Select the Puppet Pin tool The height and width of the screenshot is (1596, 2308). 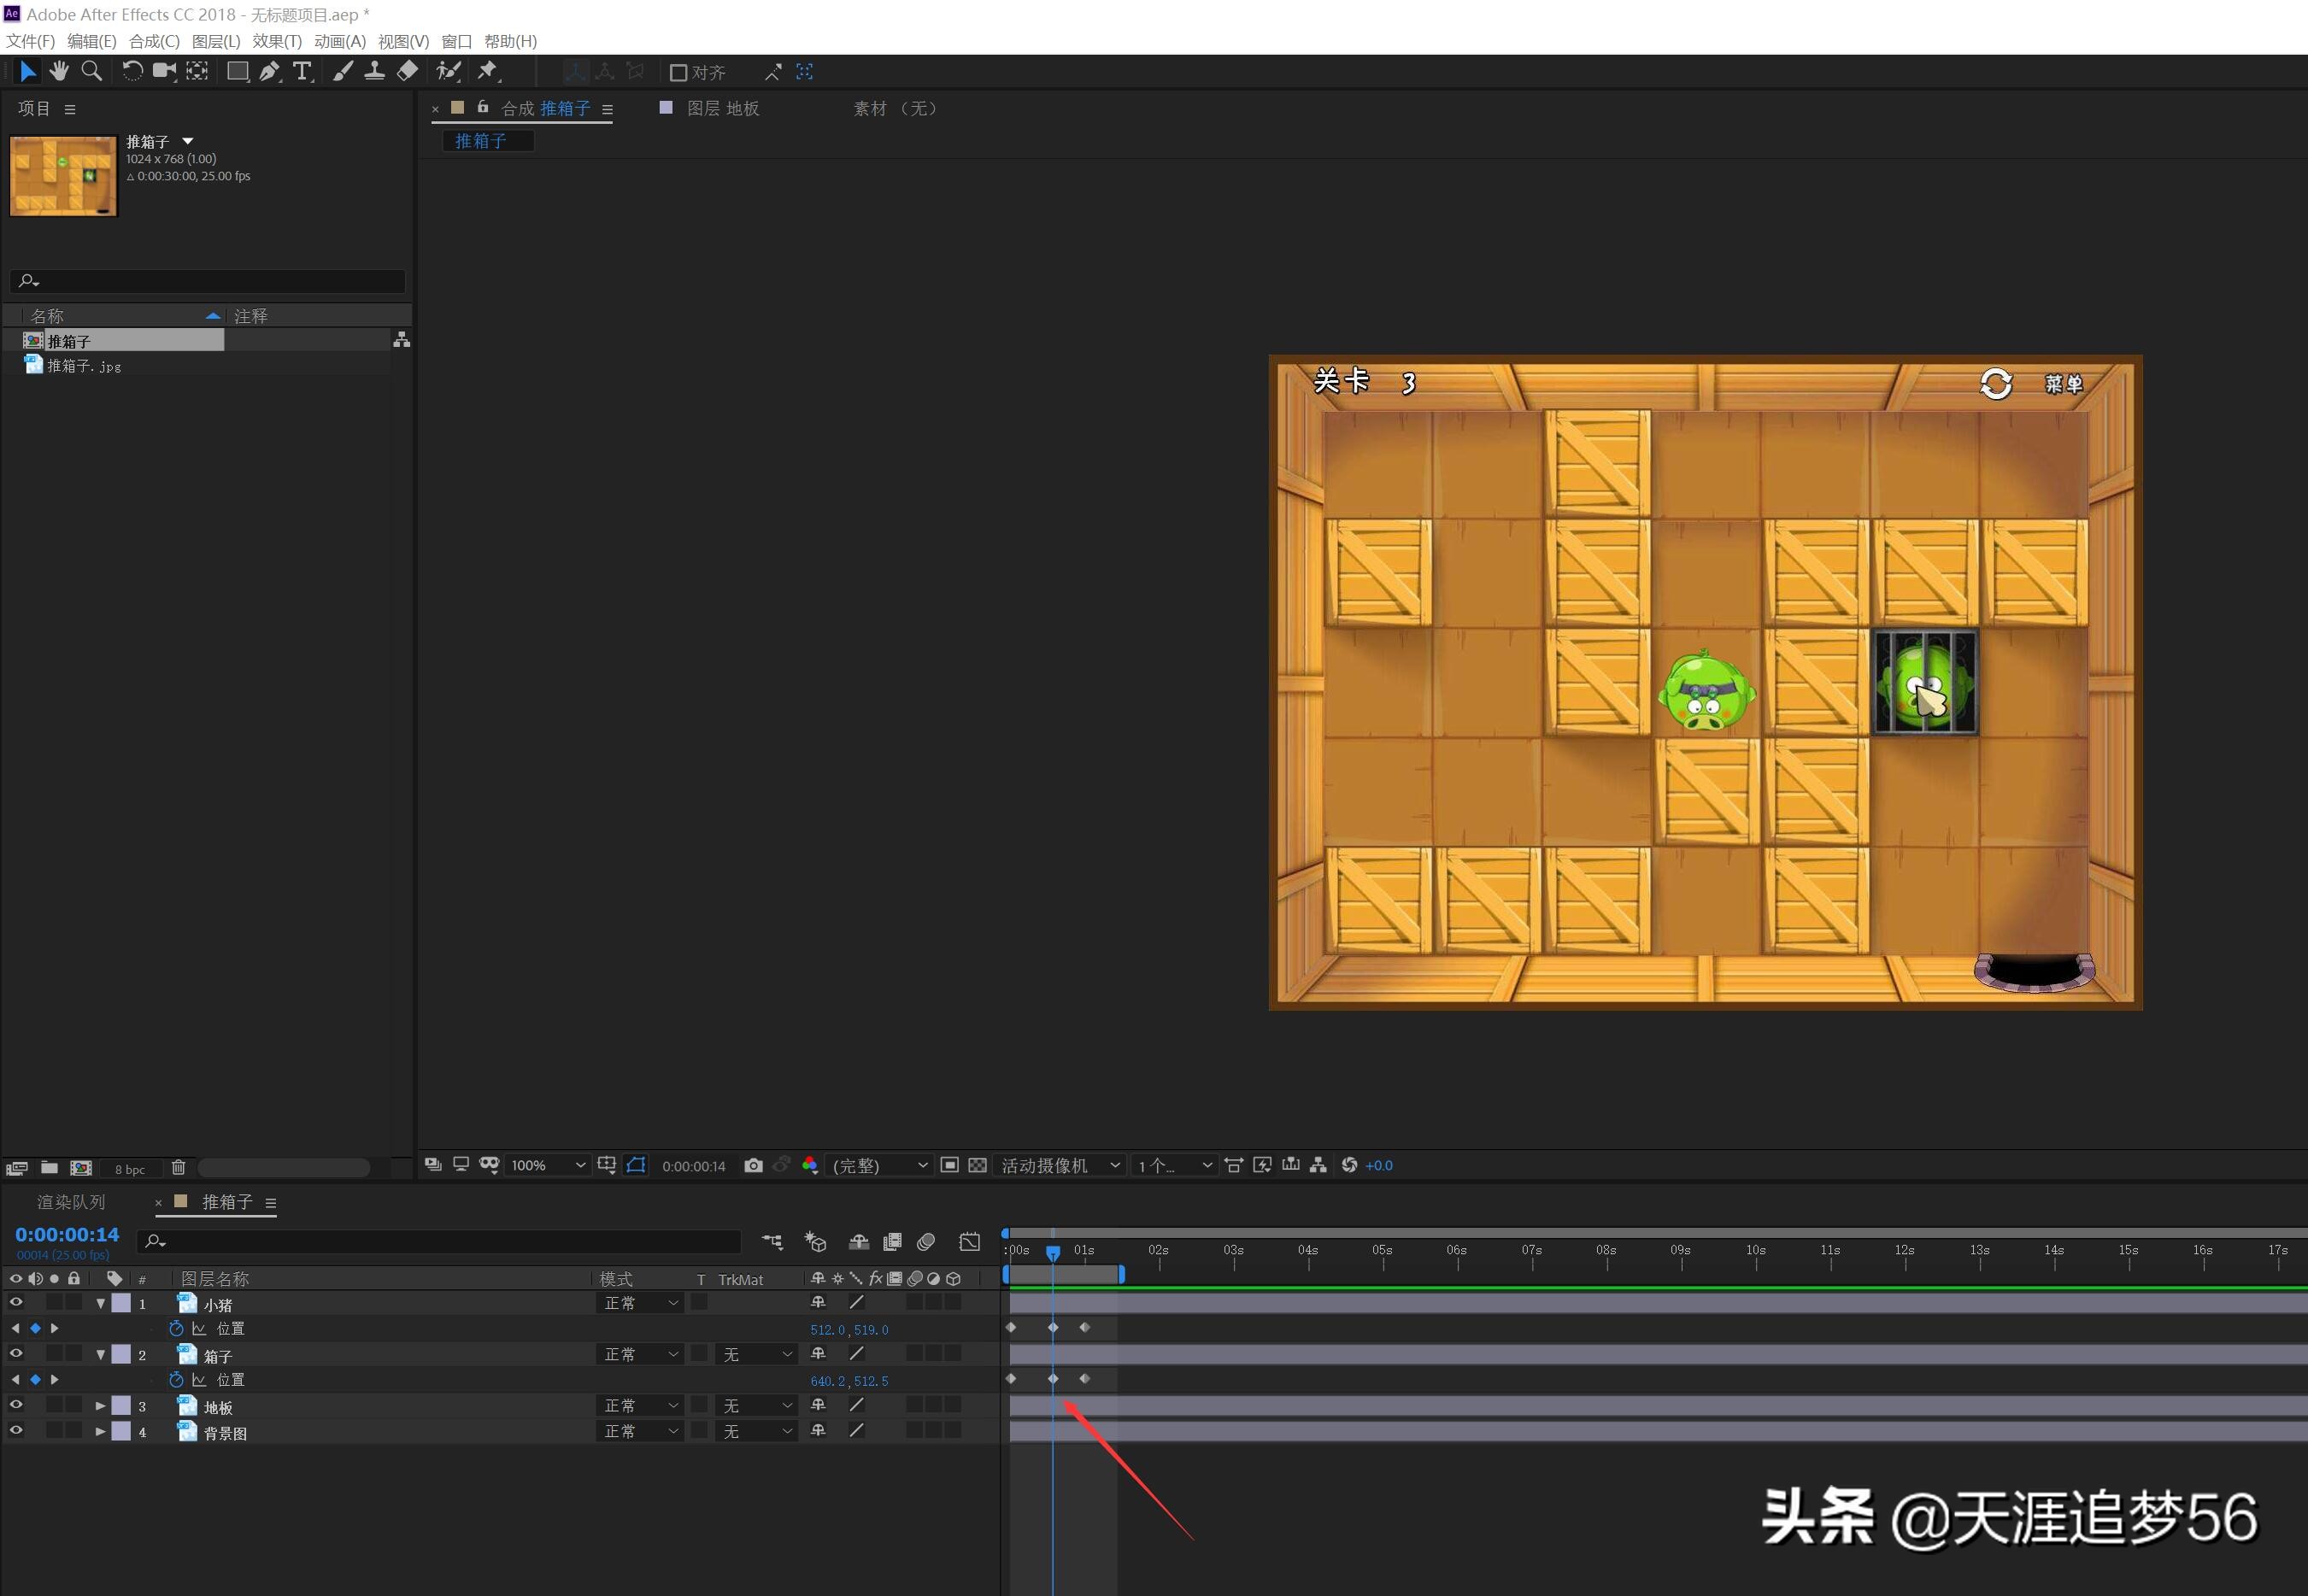pos(487,71)
